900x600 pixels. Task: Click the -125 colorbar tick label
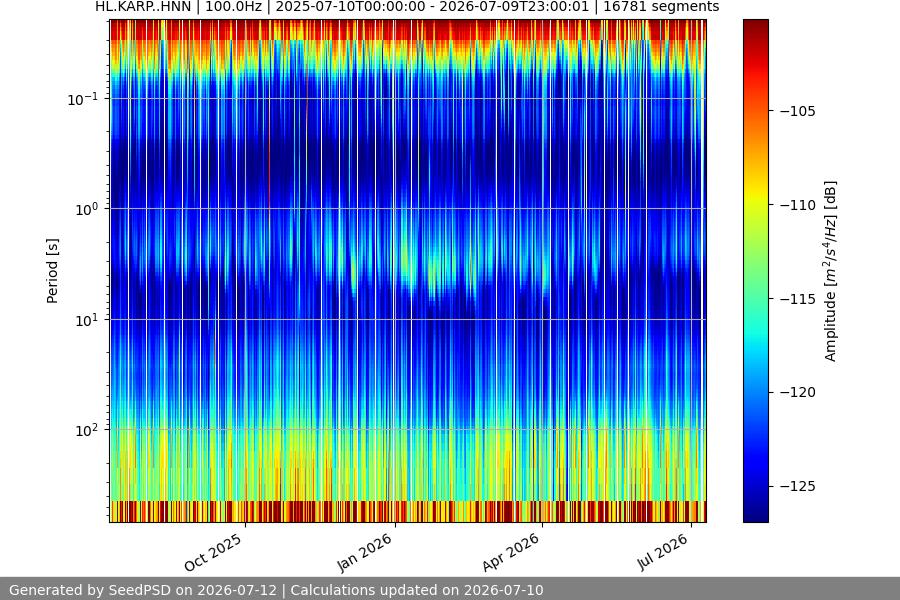coord(798,486)
